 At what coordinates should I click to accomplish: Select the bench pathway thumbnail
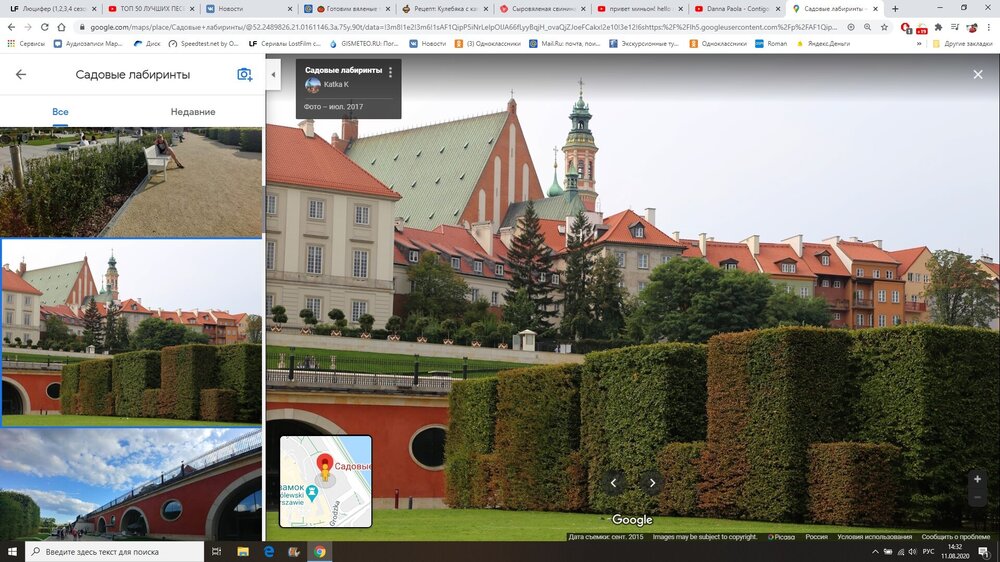coord(131,182)
